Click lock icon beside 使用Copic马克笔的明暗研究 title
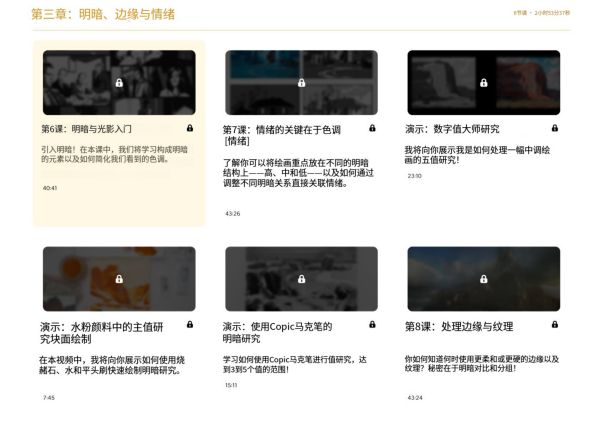This screenshot has height=423, width=600. (x=372, y=324)
